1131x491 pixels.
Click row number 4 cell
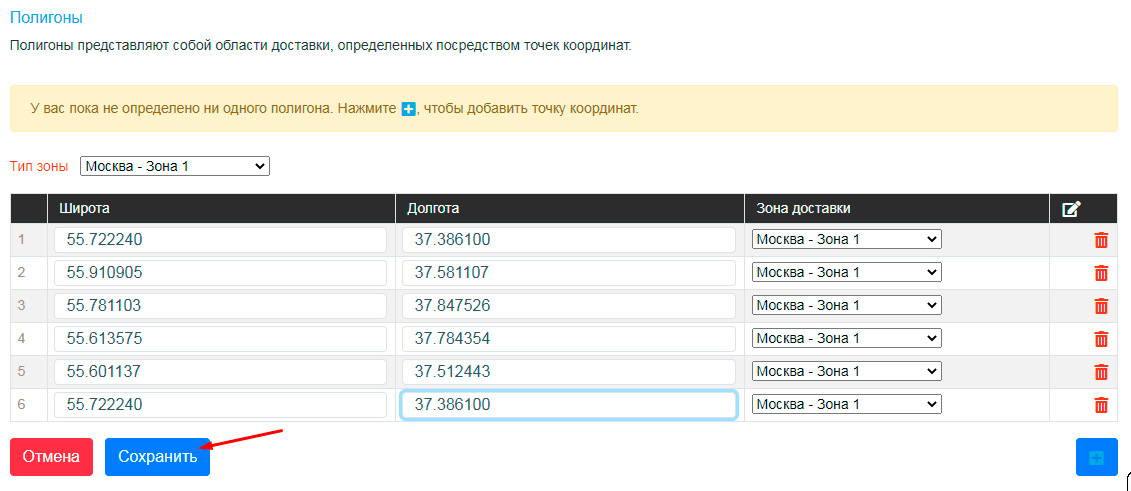coord(29,339)
